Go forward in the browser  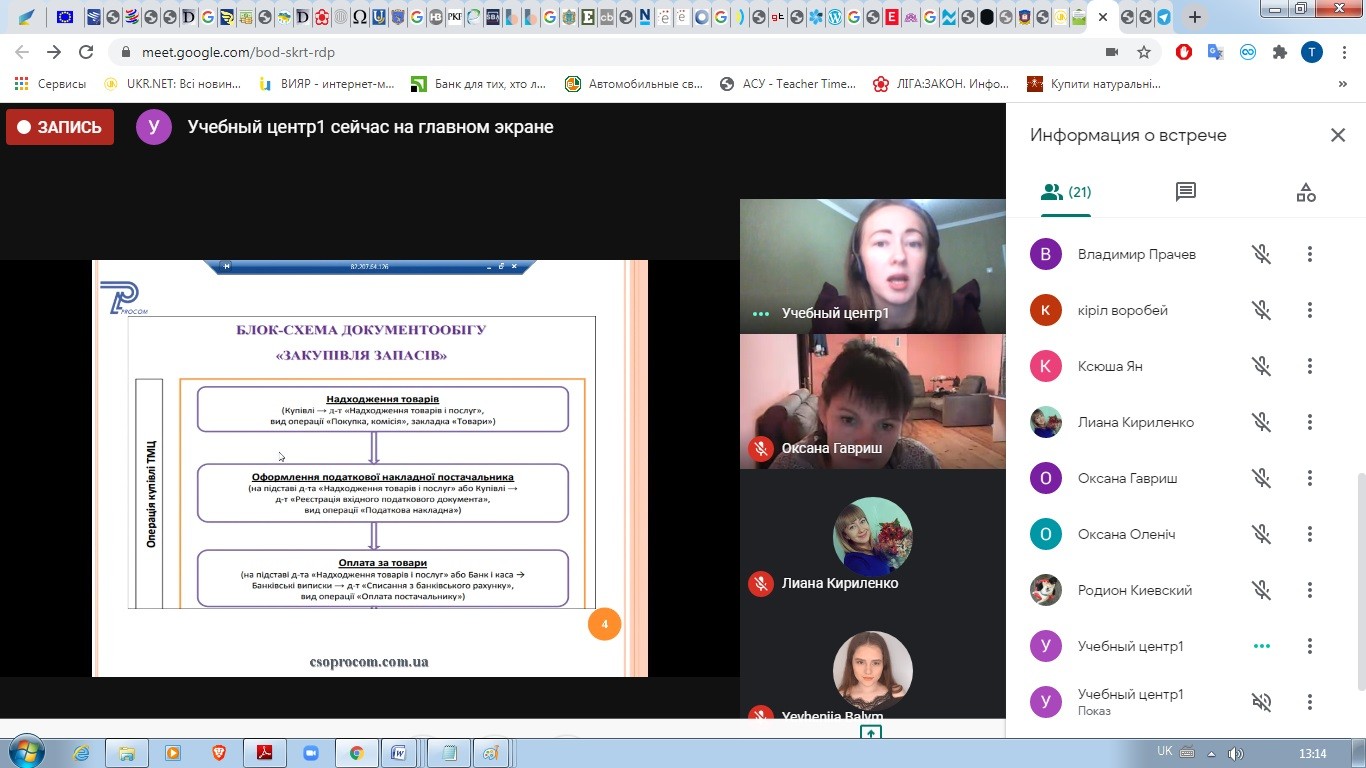(54, 52)
